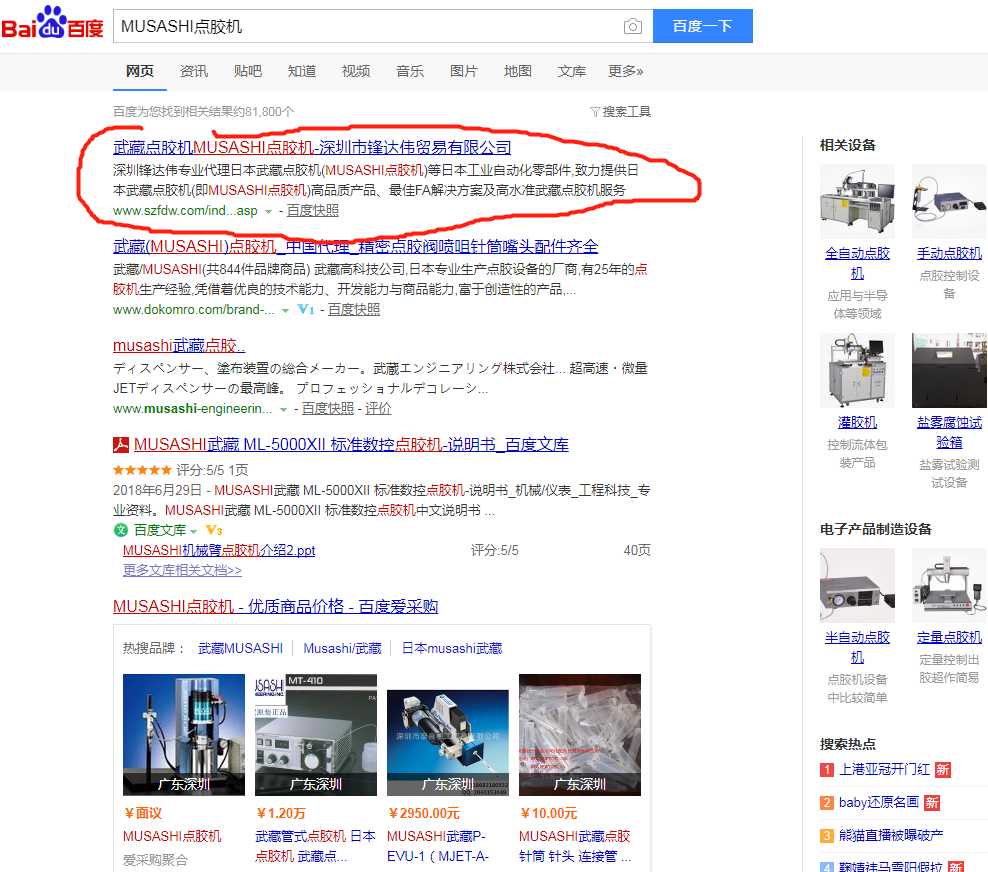Open ¥面议 MUSASHI点胶机 product image
The image size is (988, 872).
pyautogui.click(x=184, y=735)
